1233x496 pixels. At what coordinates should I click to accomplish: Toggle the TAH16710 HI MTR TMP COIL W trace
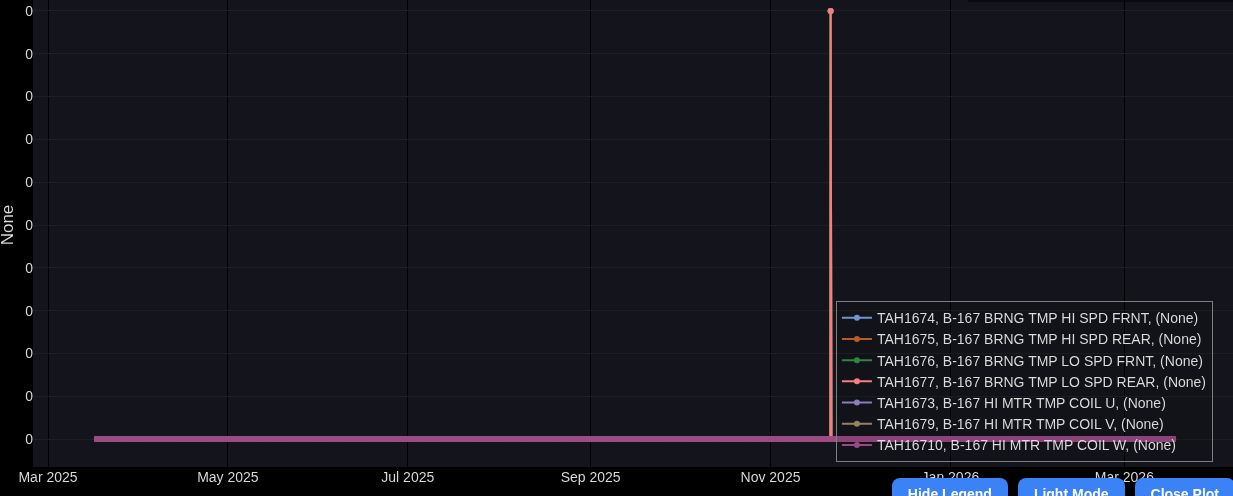(x=1025, y=445)
